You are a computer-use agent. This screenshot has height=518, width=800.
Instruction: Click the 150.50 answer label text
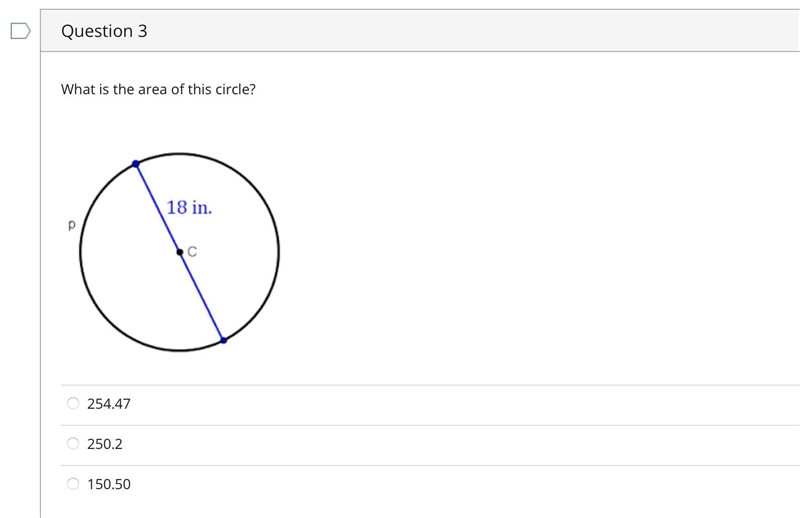pyautogui.click(x=109, y=484)
